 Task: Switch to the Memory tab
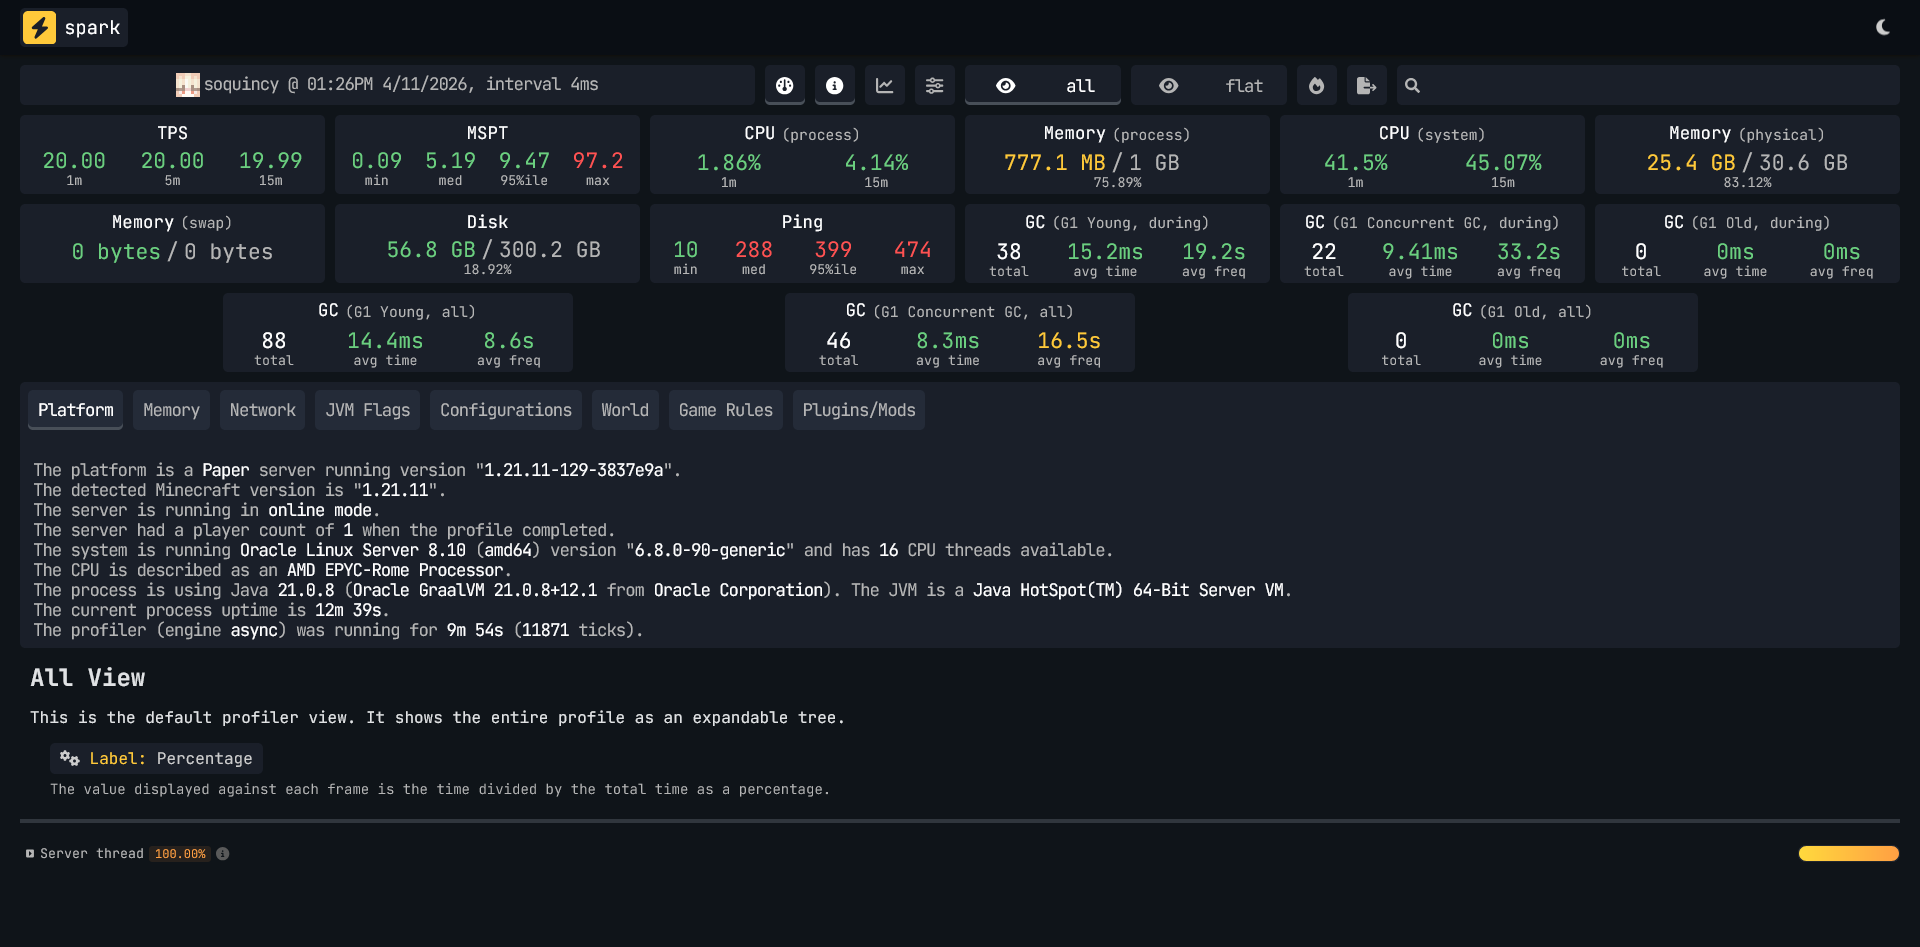(171, 409)
